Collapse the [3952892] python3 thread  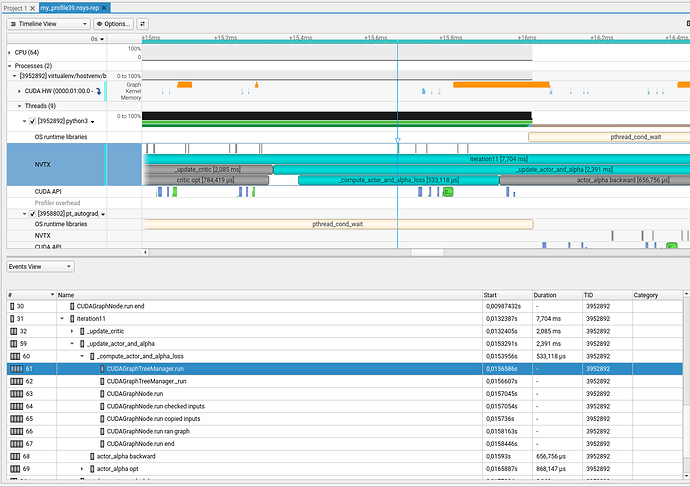point(25,121)
